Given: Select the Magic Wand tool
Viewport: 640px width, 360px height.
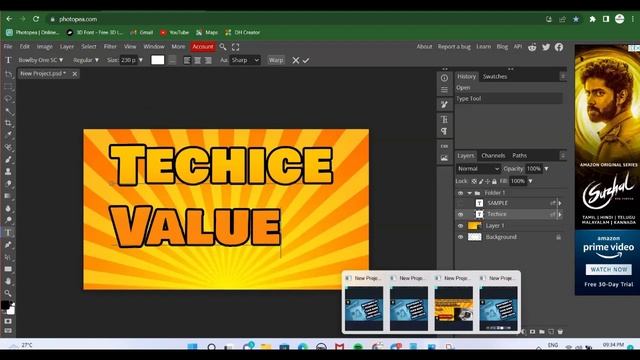Looking at the screenshot, I should 8,111.
